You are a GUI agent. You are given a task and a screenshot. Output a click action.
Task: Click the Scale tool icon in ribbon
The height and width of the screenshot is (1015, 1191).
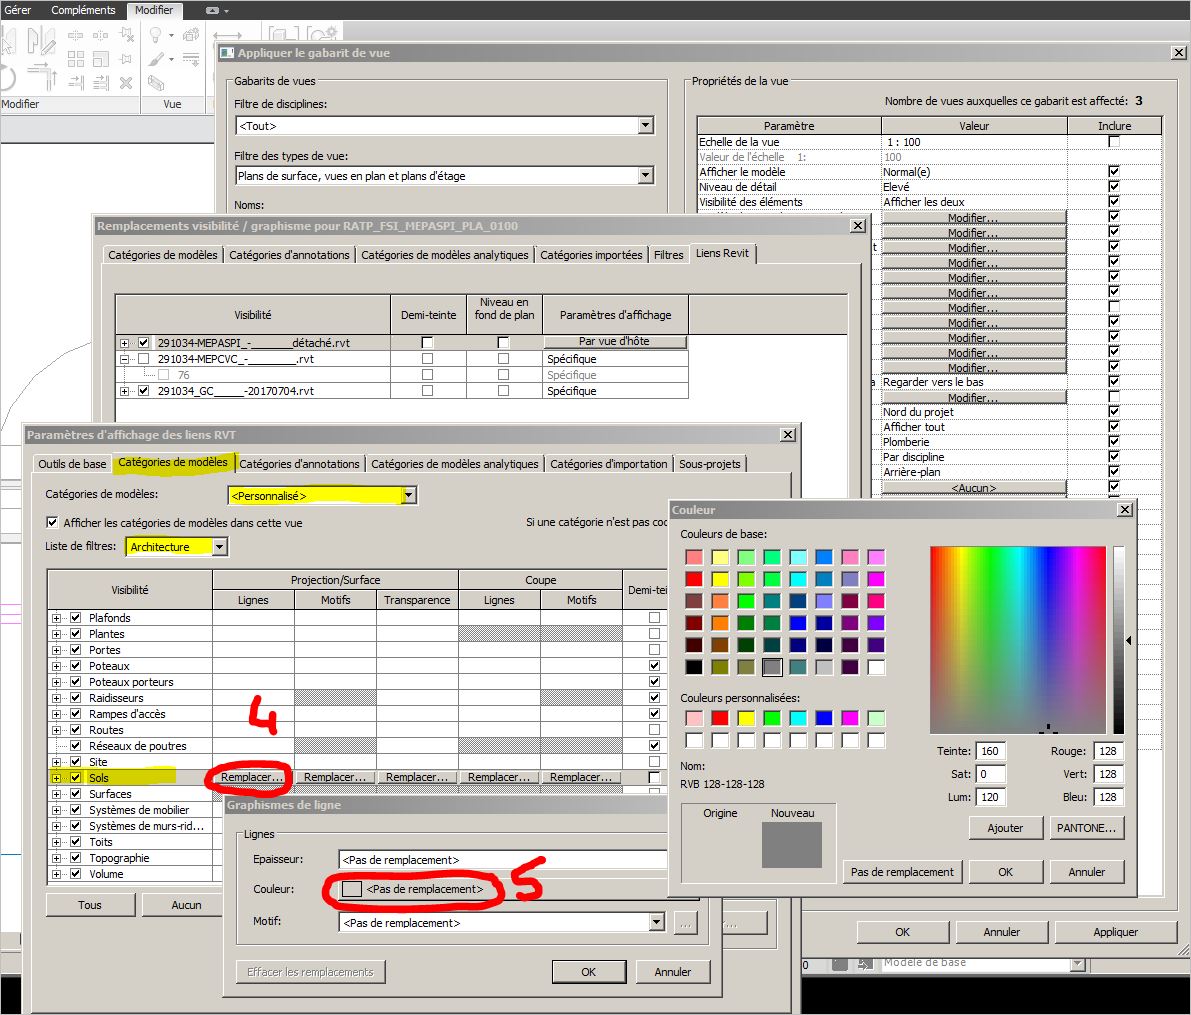tap(101, 60)
